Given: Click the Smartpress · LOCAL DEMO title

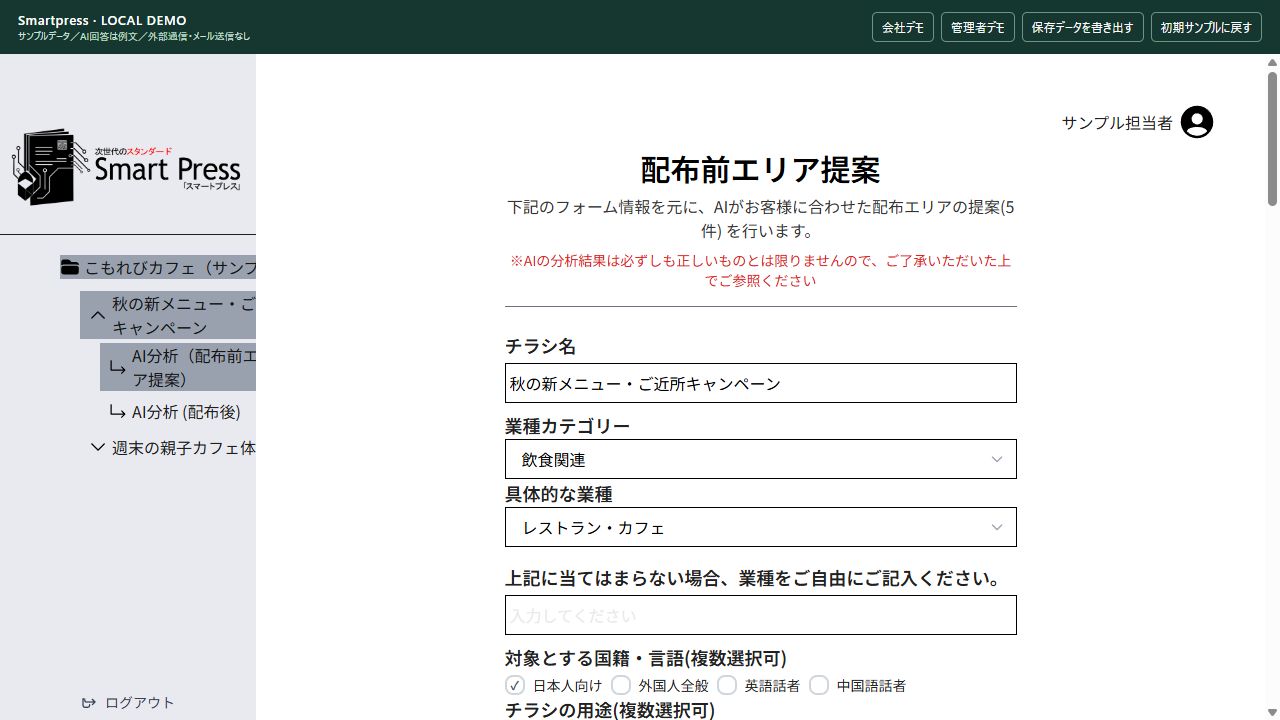Looking at the screenshot, I should pos(102,20).
